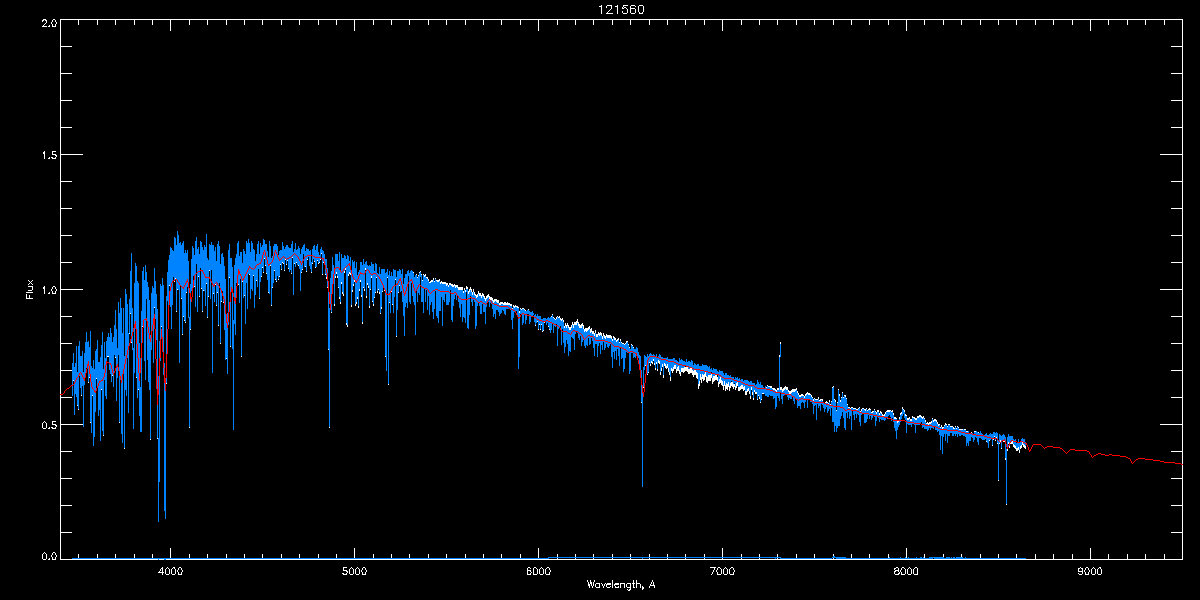Click the 0.0 y-axis tick label

tap(46, 556)
